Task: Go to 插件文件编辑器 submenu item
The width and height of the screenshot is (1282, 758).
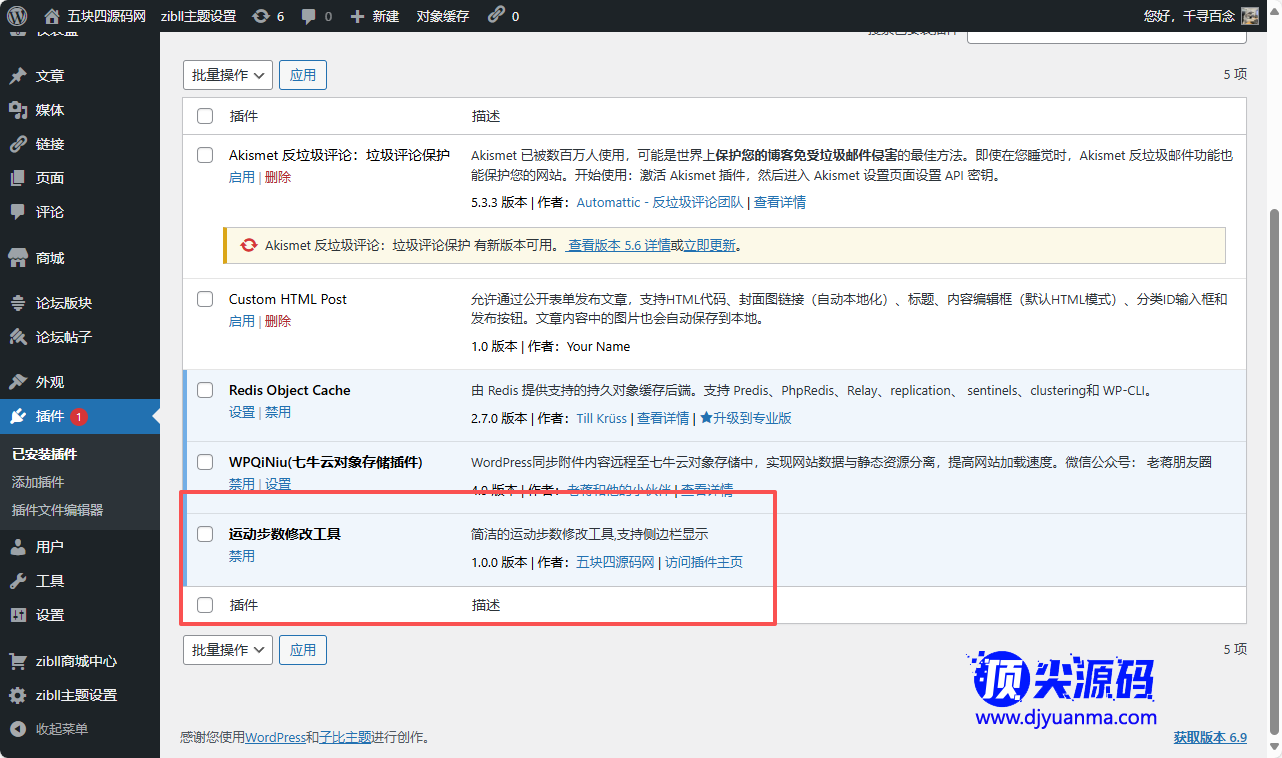Action: 57,510
